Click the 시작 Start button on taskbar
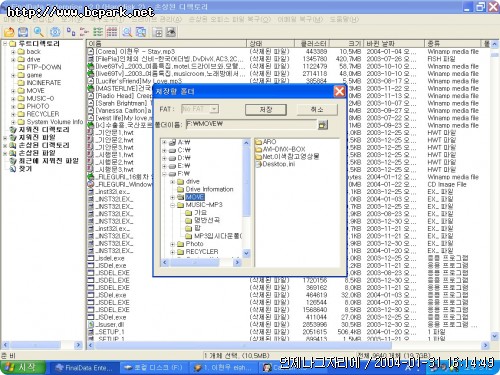The height and width of the screenshot is (375, 500). (x=22, y=368)
